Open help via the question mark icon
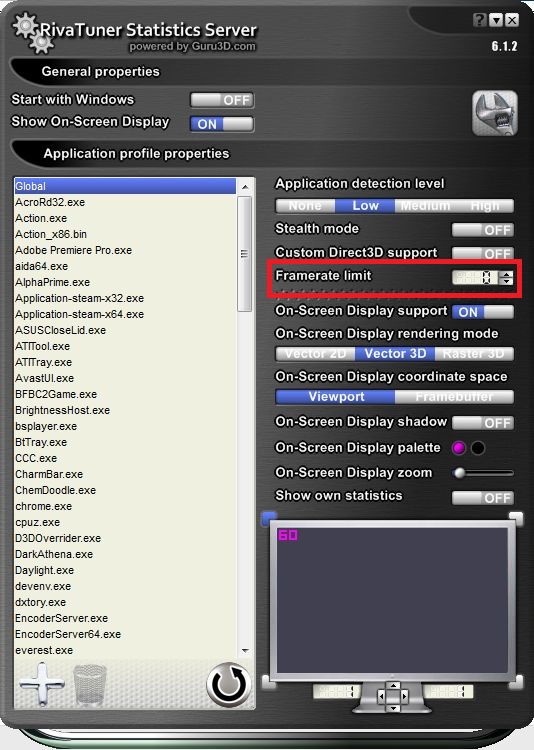 click(480, 20)
